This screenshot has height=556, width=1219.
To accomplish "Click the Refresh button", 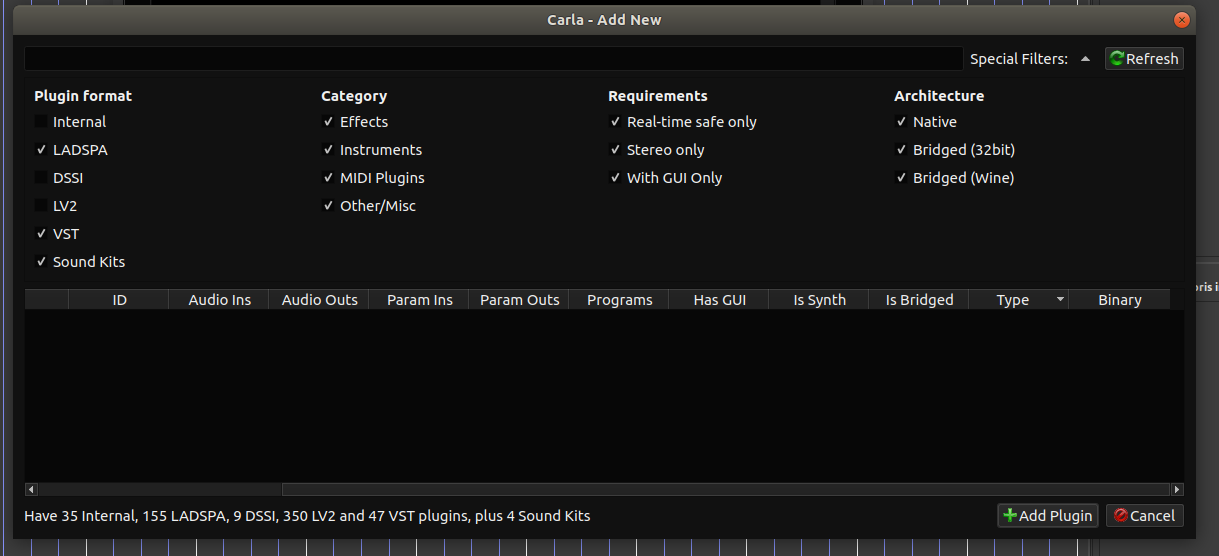I will point(1144,59).
